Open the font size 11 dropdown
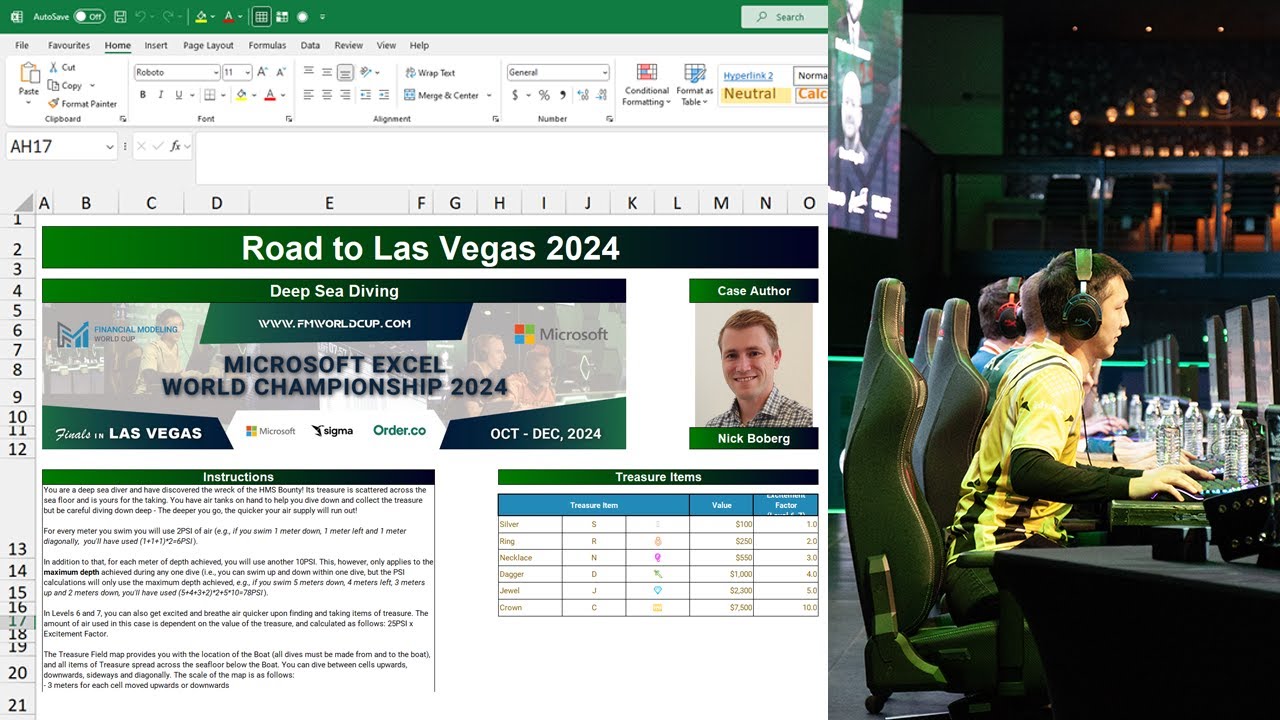The width and height of the screenshot is (1280, 720). (x=247, y=72)
